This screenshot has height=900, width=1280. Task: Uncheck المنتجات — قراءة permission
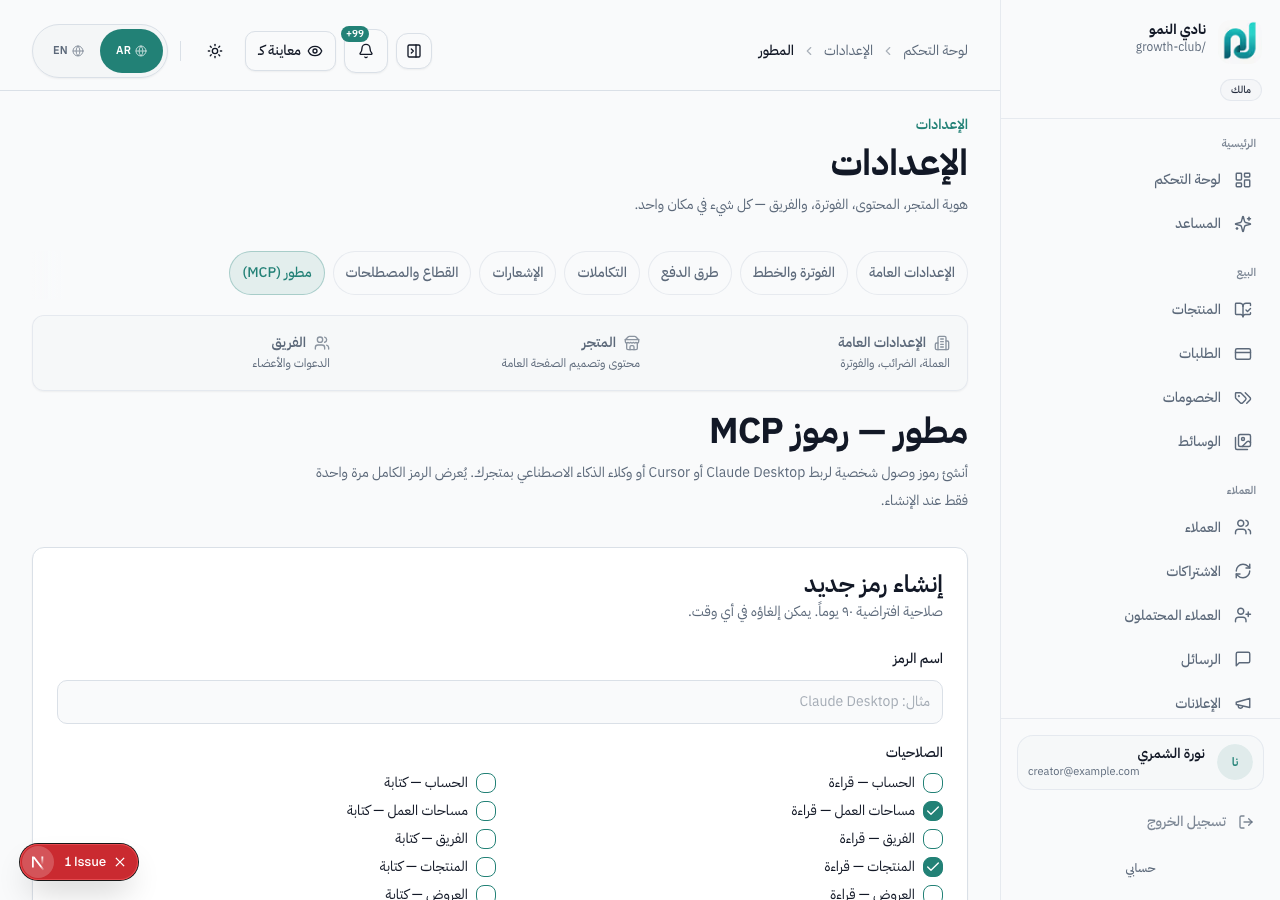933,867
